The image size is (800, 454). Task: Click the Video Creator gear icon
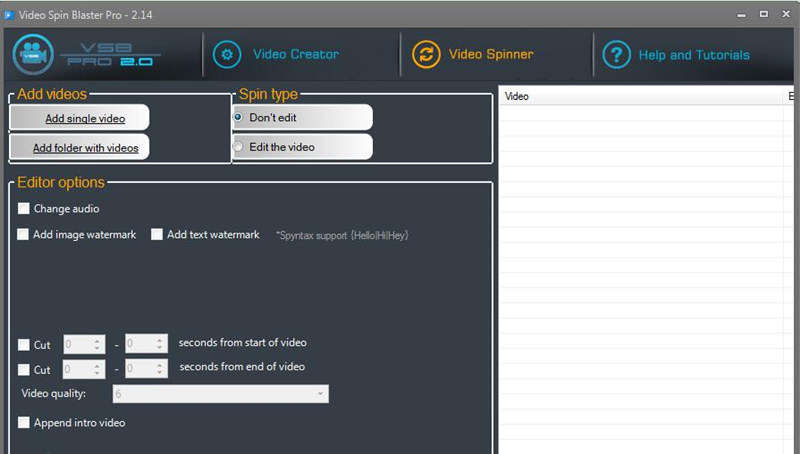point(227,55)
